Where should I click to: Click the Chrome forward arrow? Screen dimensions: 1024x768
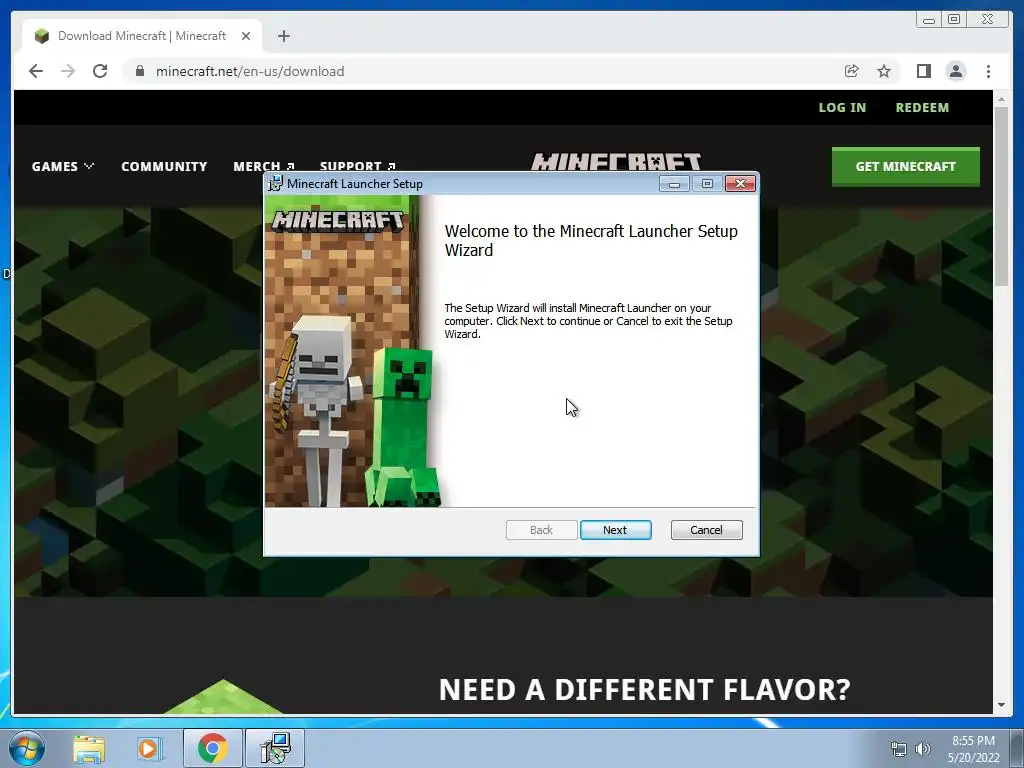pos(68,71)
